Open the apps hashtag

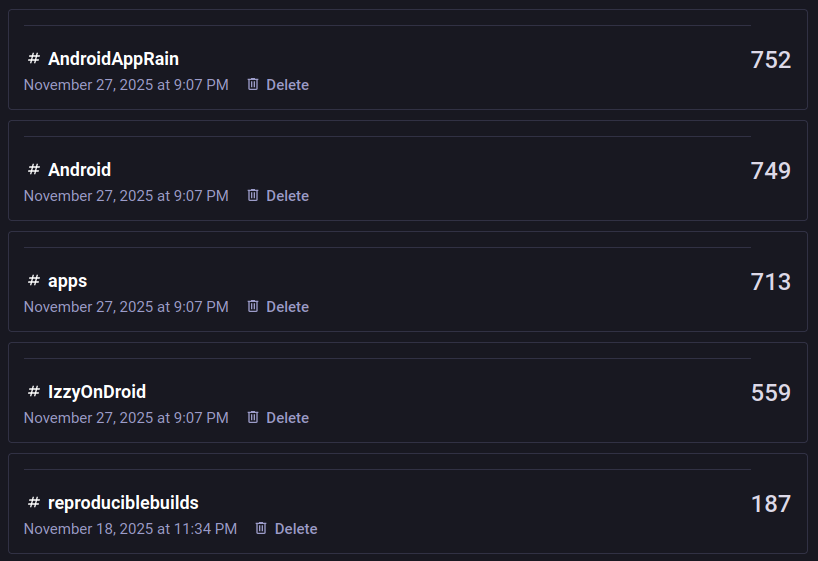pos(67,281)
